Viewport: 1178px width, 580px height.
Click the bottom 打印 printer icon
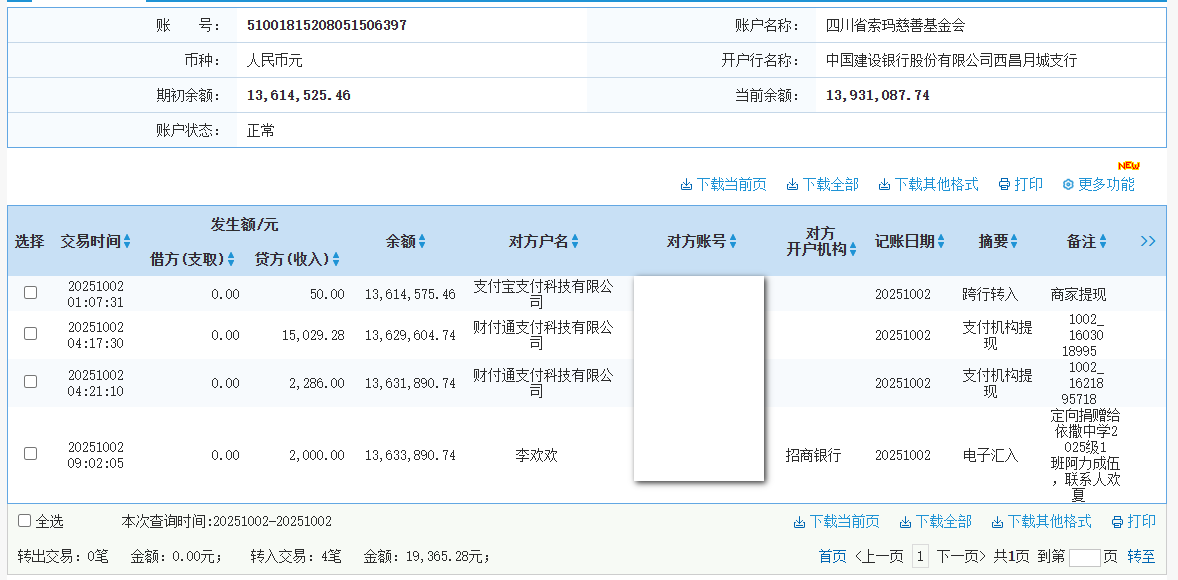coord(1117,522)
